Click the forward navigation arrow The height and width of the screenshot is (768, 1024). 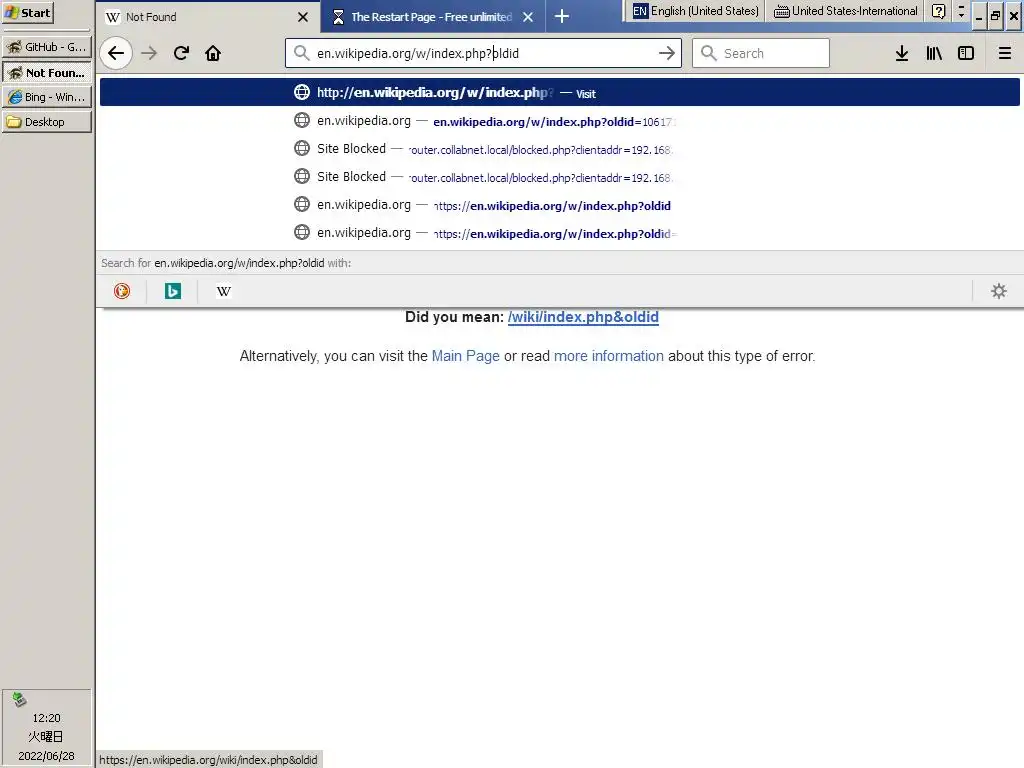(150, 54)
